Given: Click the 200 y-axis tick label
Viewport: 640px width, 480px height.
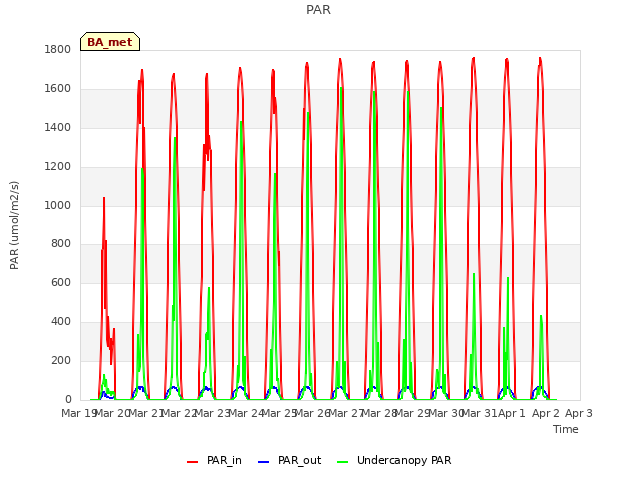Looking at the screenshot, I should coord(61,360).
